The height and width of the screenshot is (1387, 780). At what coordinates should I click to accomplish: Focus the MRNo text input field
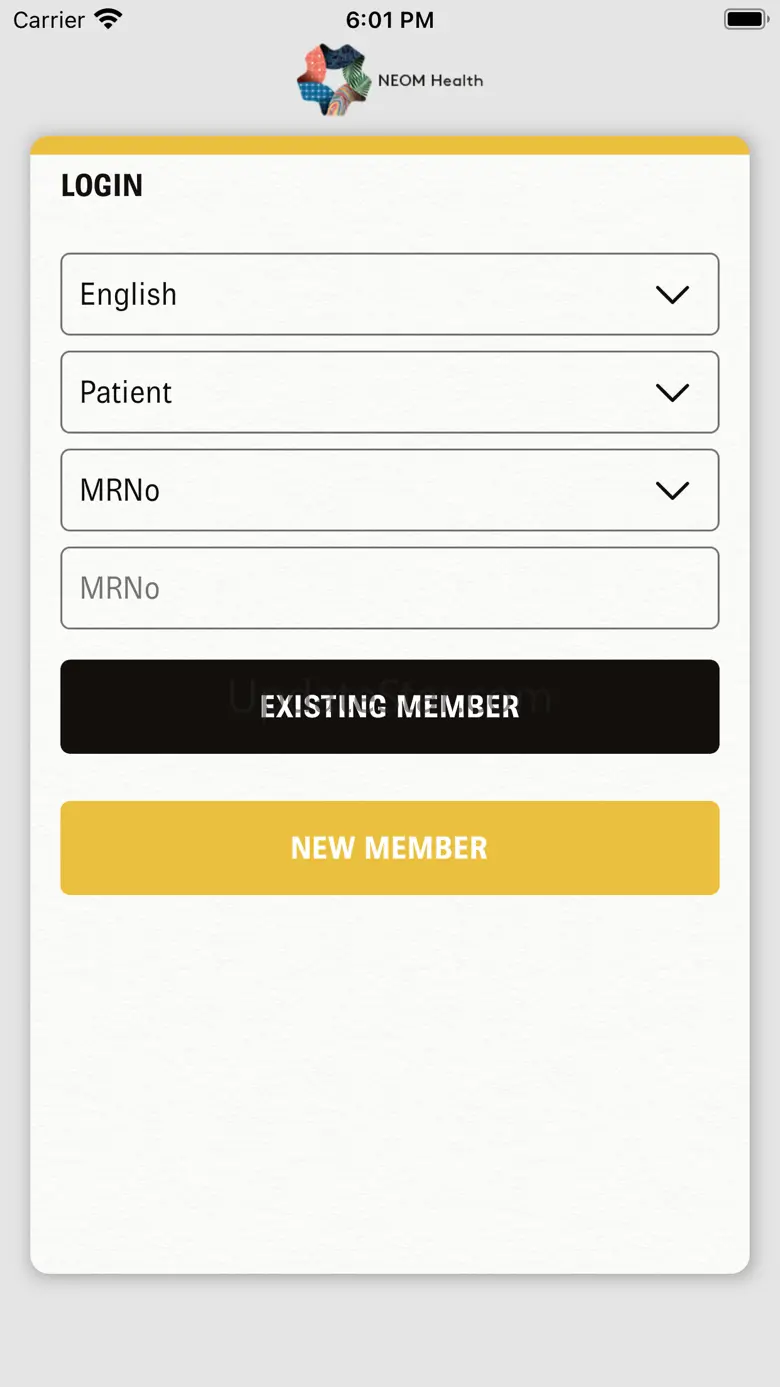click(390, 589)
